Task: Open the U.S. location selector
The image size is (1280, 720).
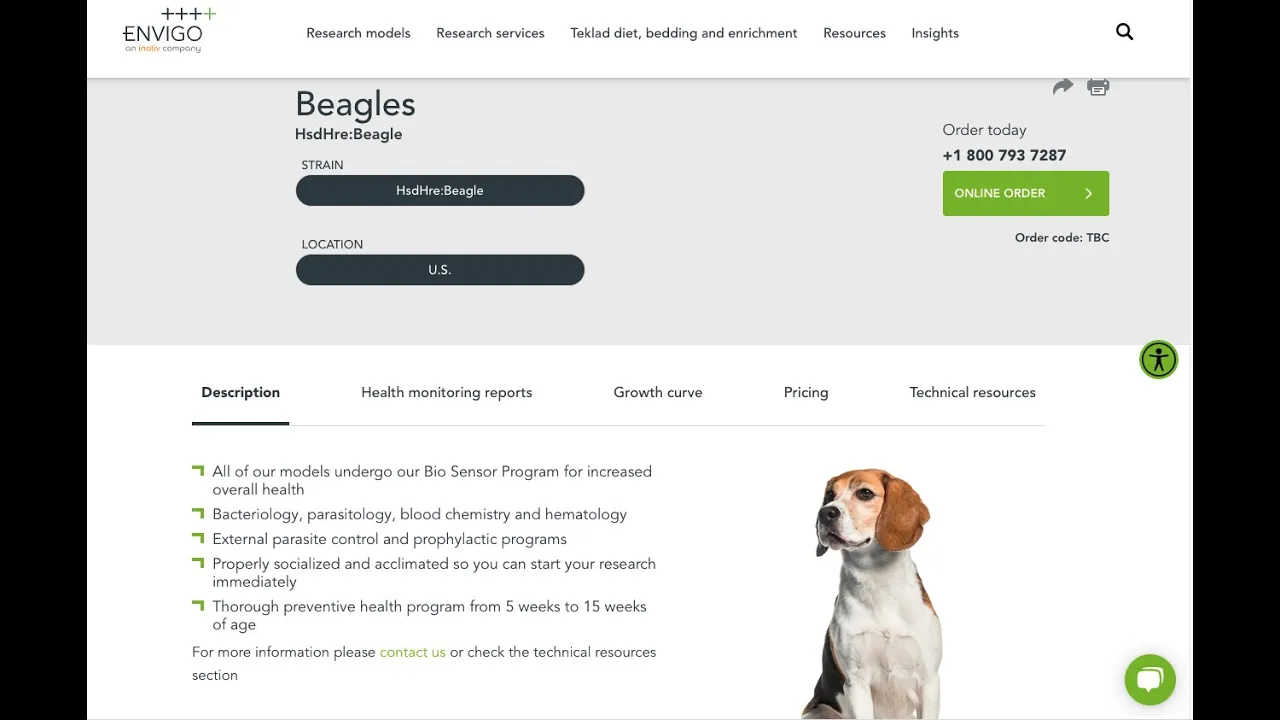Action: [440, 270]
